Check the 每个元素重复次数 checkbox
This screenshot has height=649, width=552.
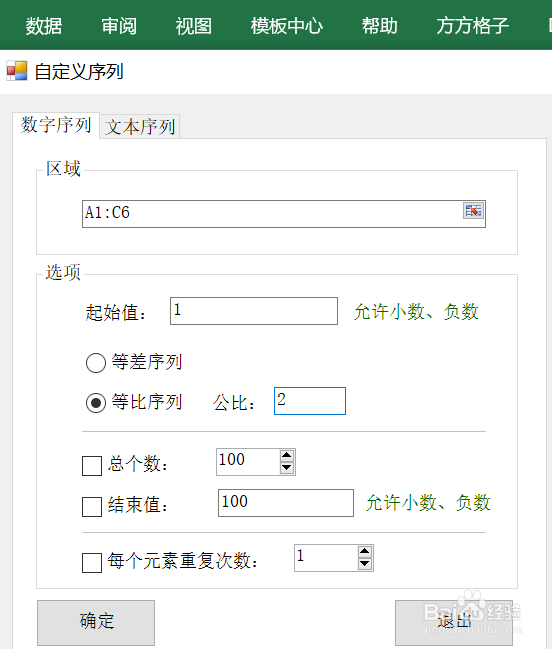point(92,562)
